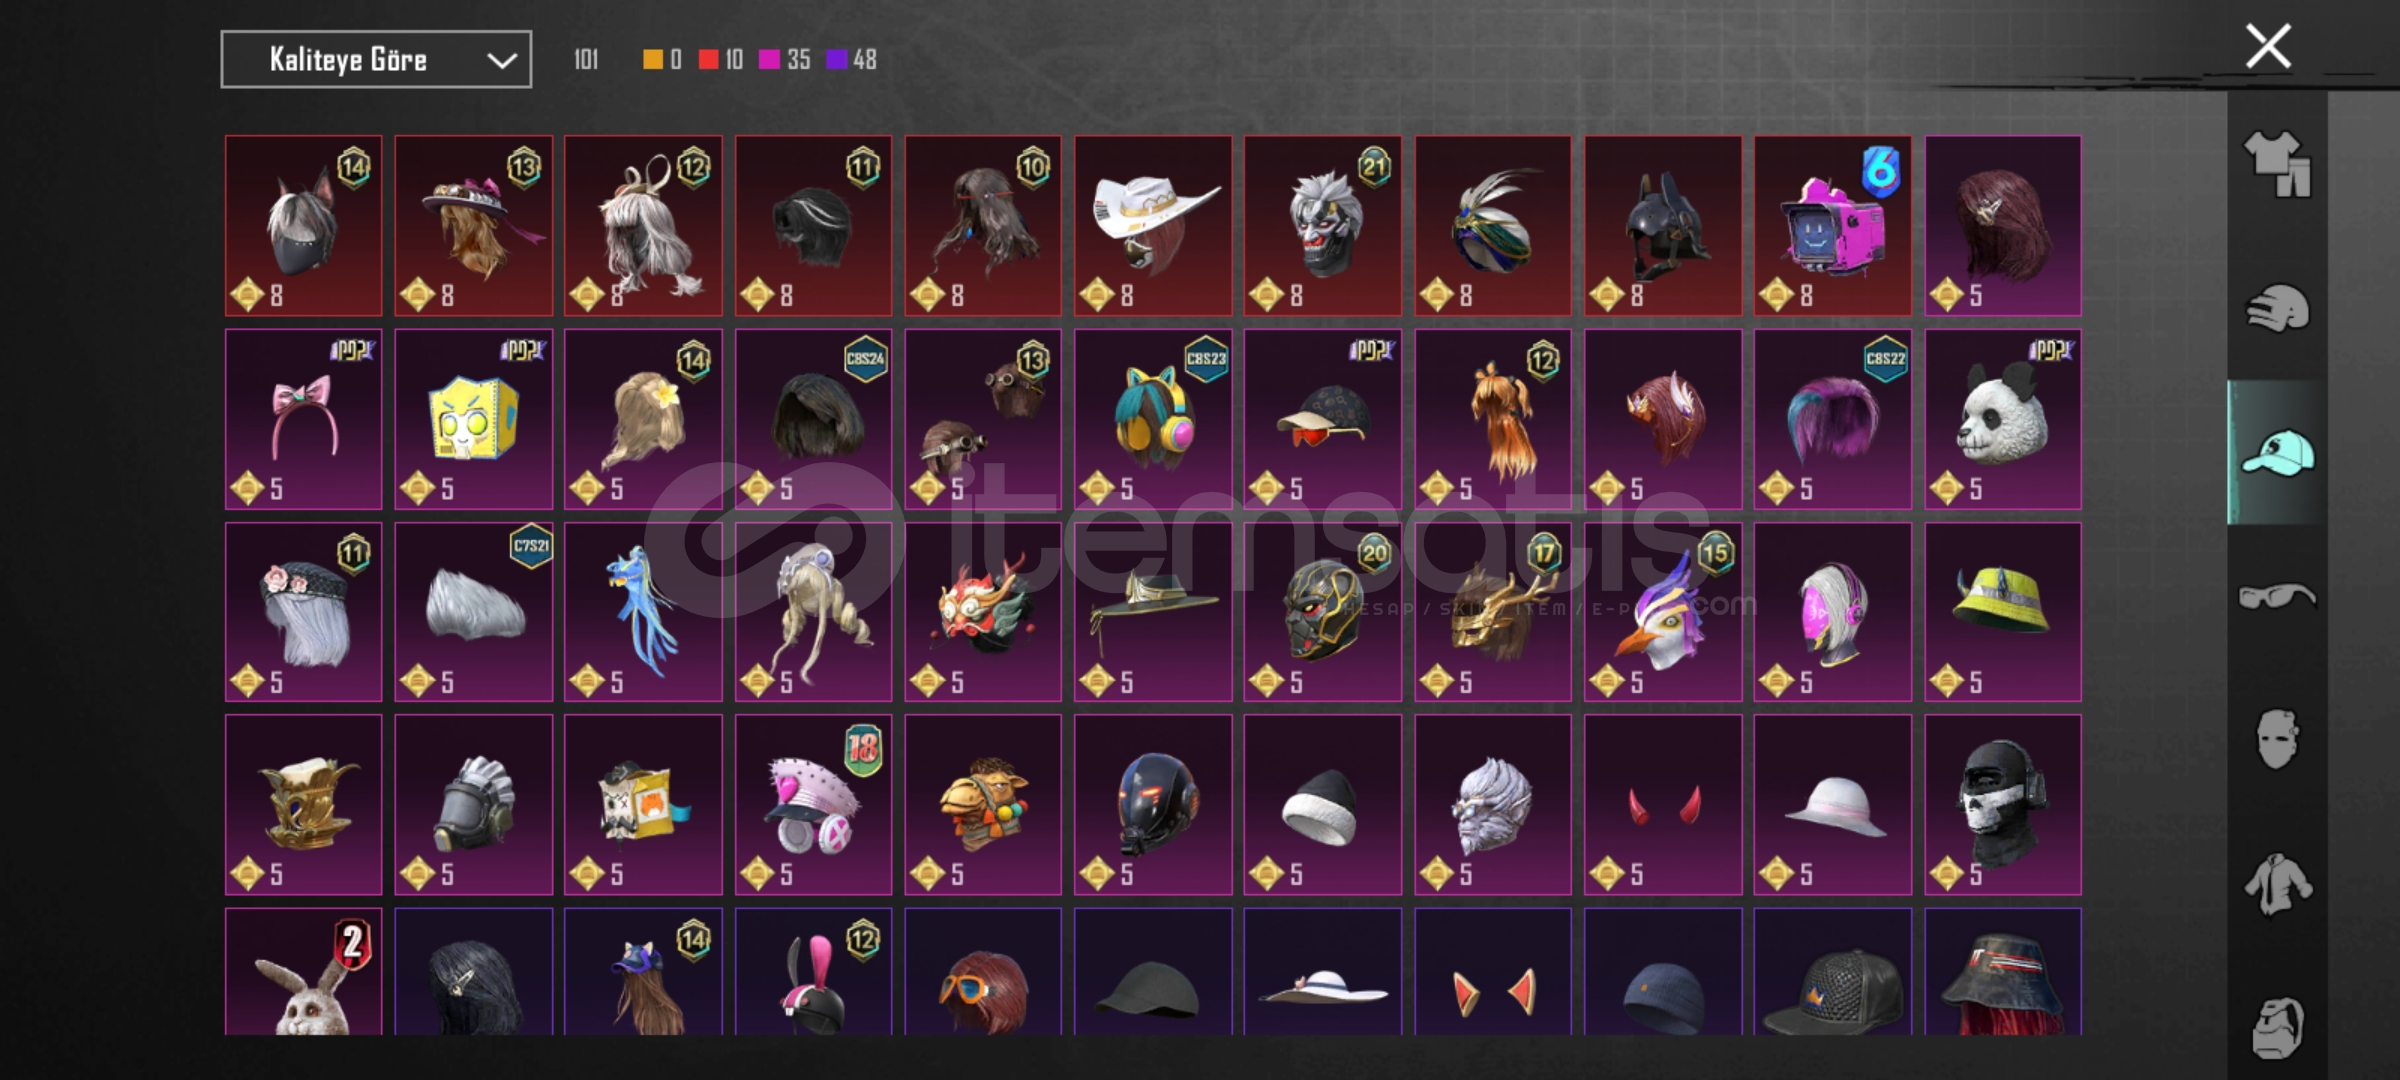Open the outfits category in the sidebar
This screenshot has width=2400, height=1080.
2277,164
